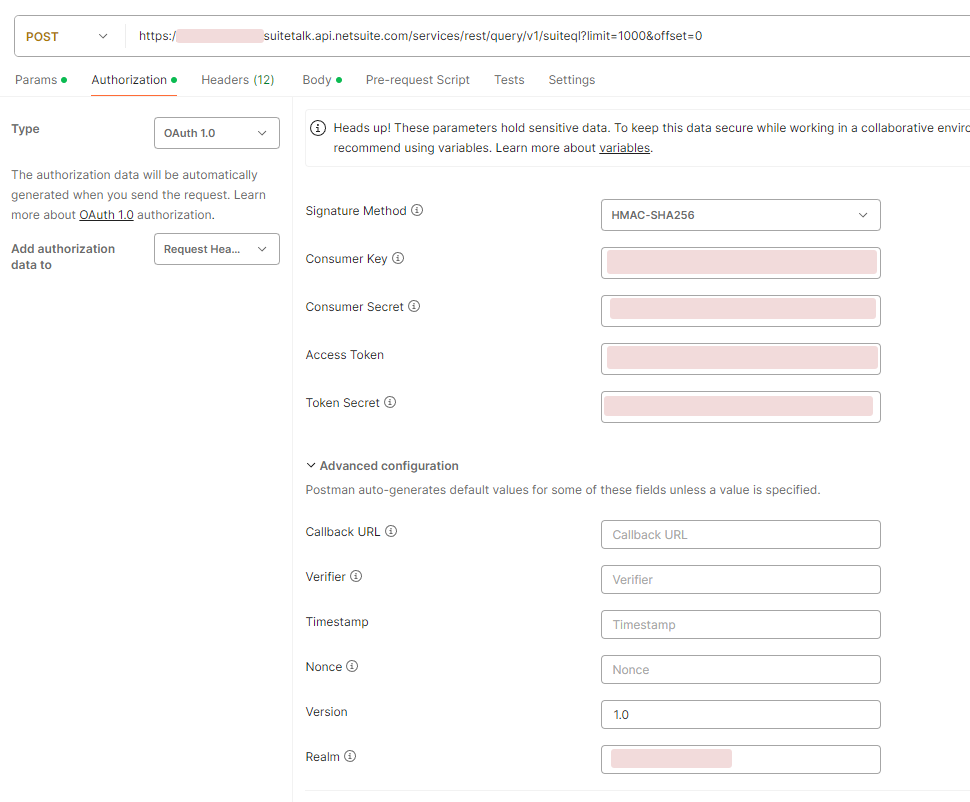This screenshot has width=970, height=802.
Task: Click the variables link in the notice
Action: point(624,148)
